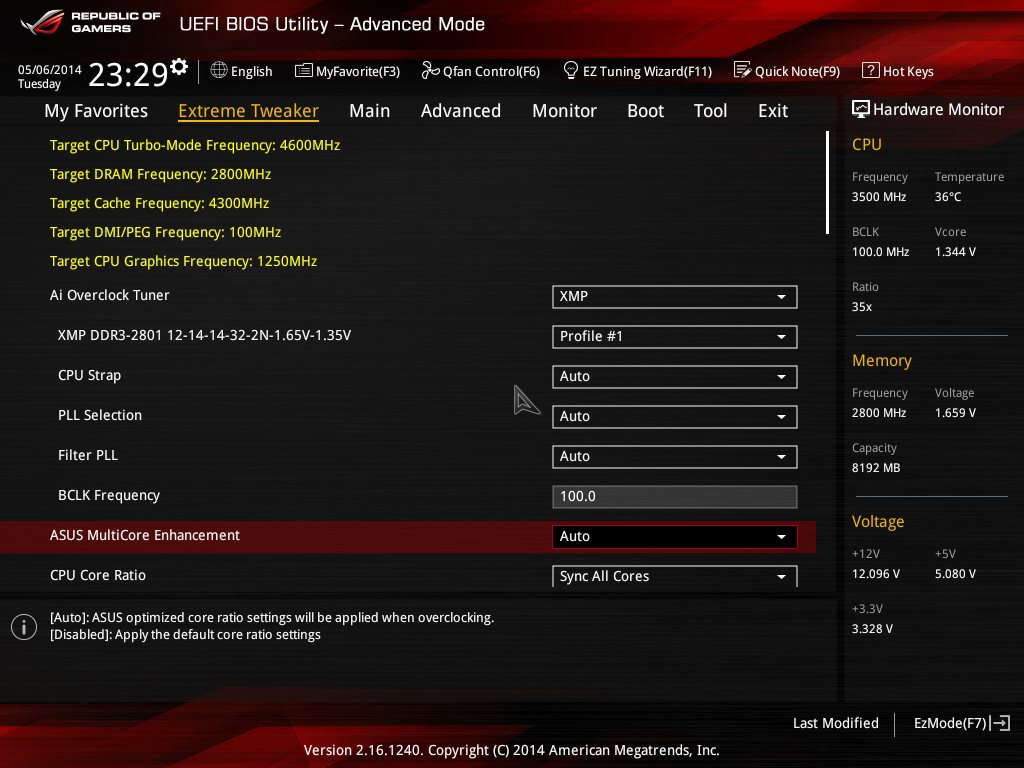Switch to the Main tab
Image resolution: width=1024 pixels, height=768 pixels.
(370, 111)
